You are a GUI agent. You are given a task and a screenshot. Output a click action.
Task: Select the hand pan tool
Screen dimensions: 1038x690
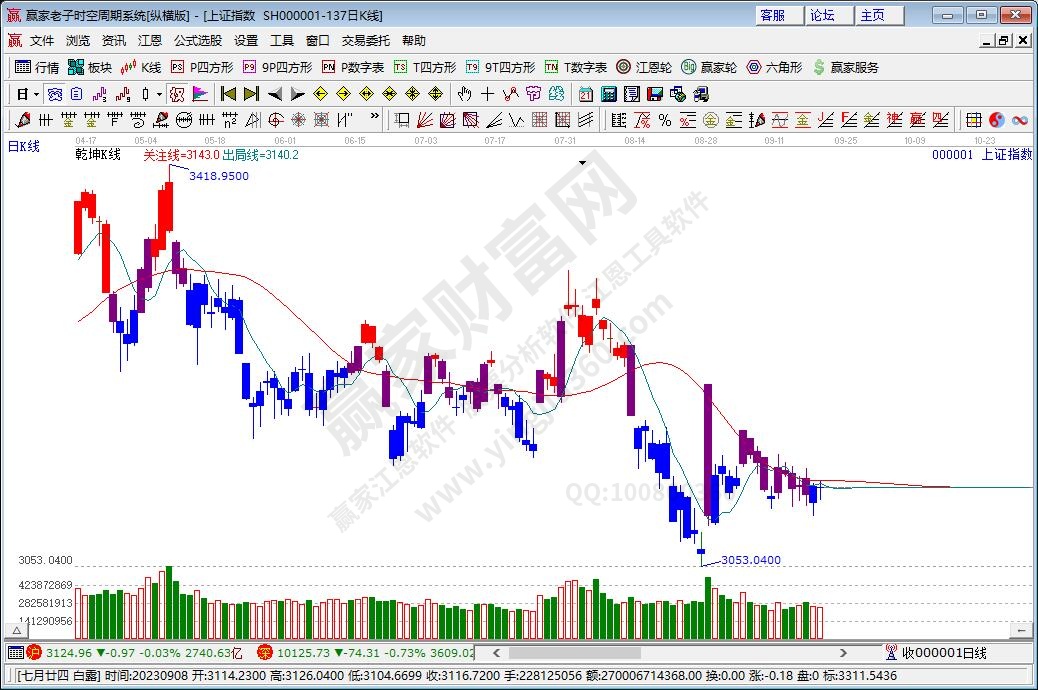tap(464, 94)
